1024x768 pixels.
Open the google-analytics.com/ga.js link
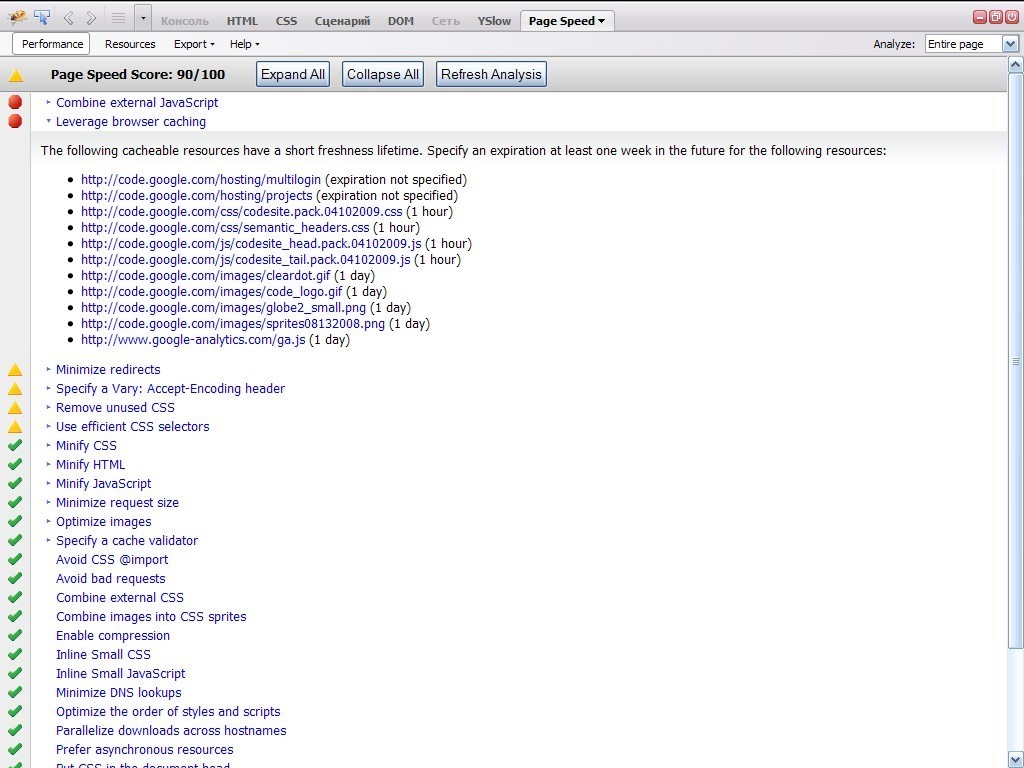pos(193,340)
